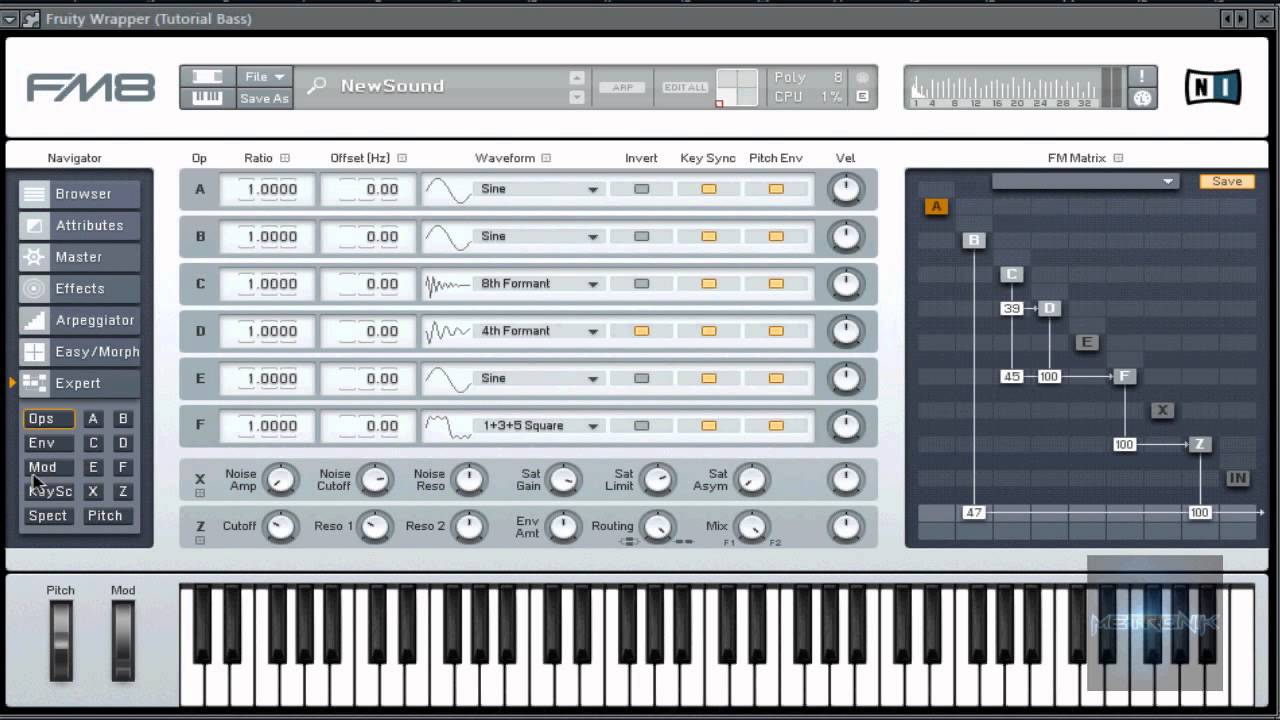This screenshot has width=1280, height=720.
Task: Open the FM Matrix preset dropdown
Action: point(1085,181)
